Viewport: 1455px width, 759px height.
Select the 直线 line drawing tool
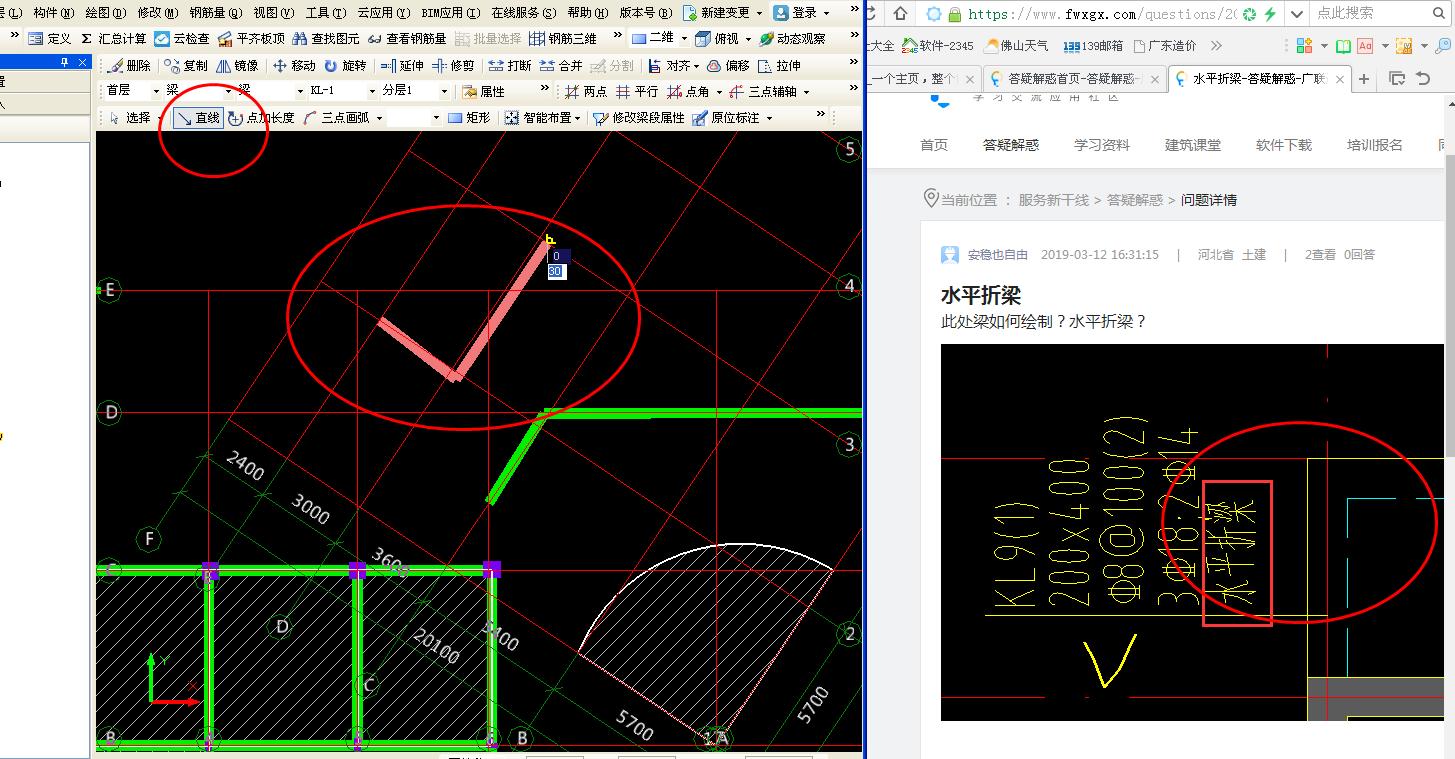point(198,117)
